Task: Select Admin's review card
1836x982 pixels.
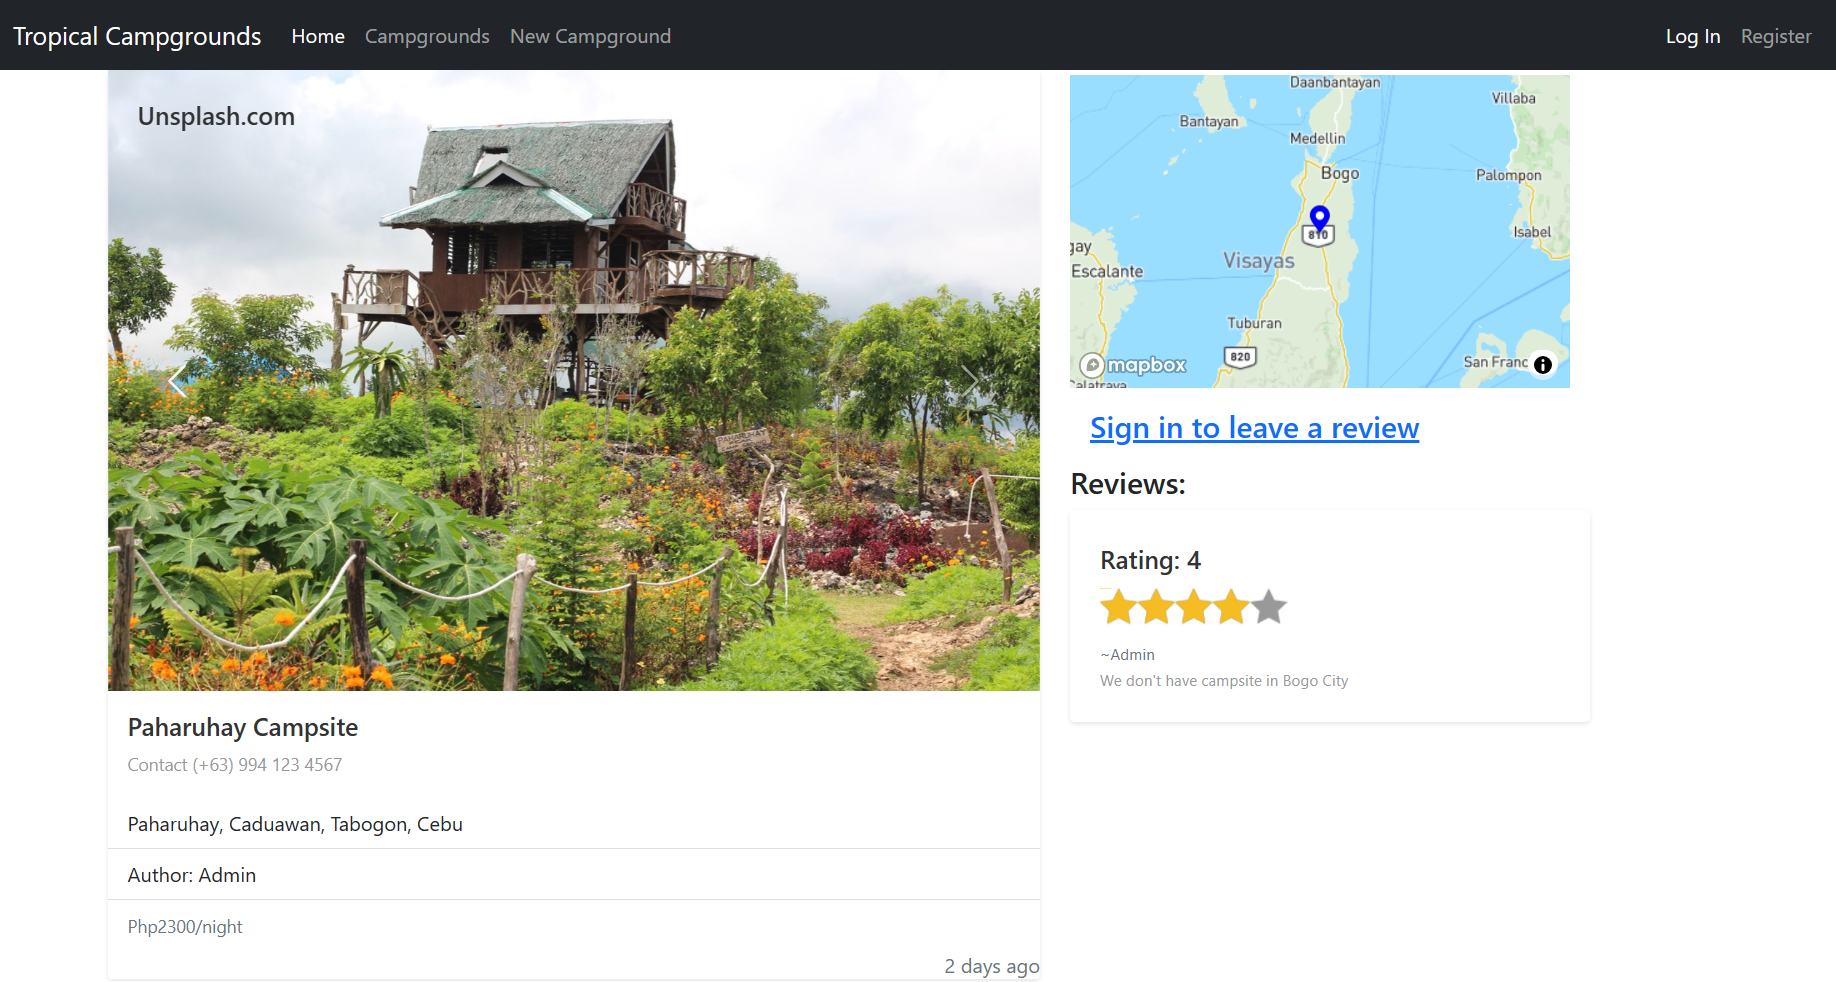Action: [x=1329, y=615]
